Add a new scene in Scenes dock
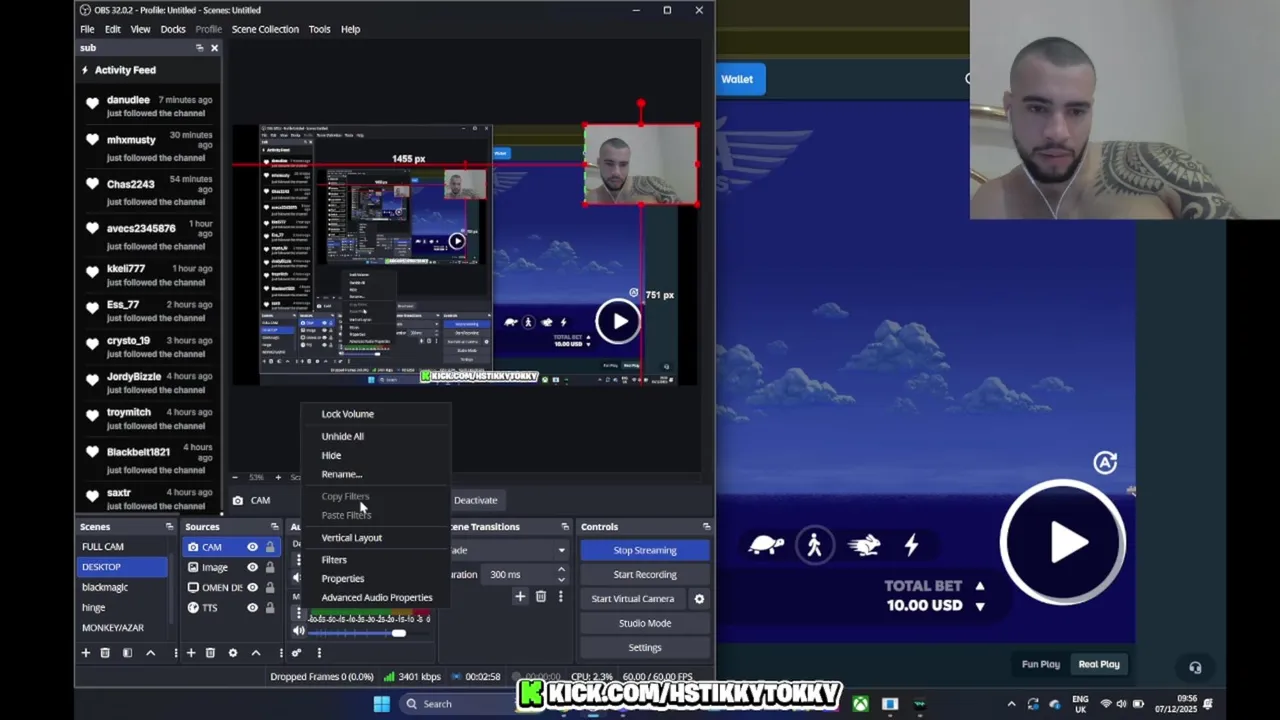The width and height of the screenshot is (1280, 720). pos(85,653)
